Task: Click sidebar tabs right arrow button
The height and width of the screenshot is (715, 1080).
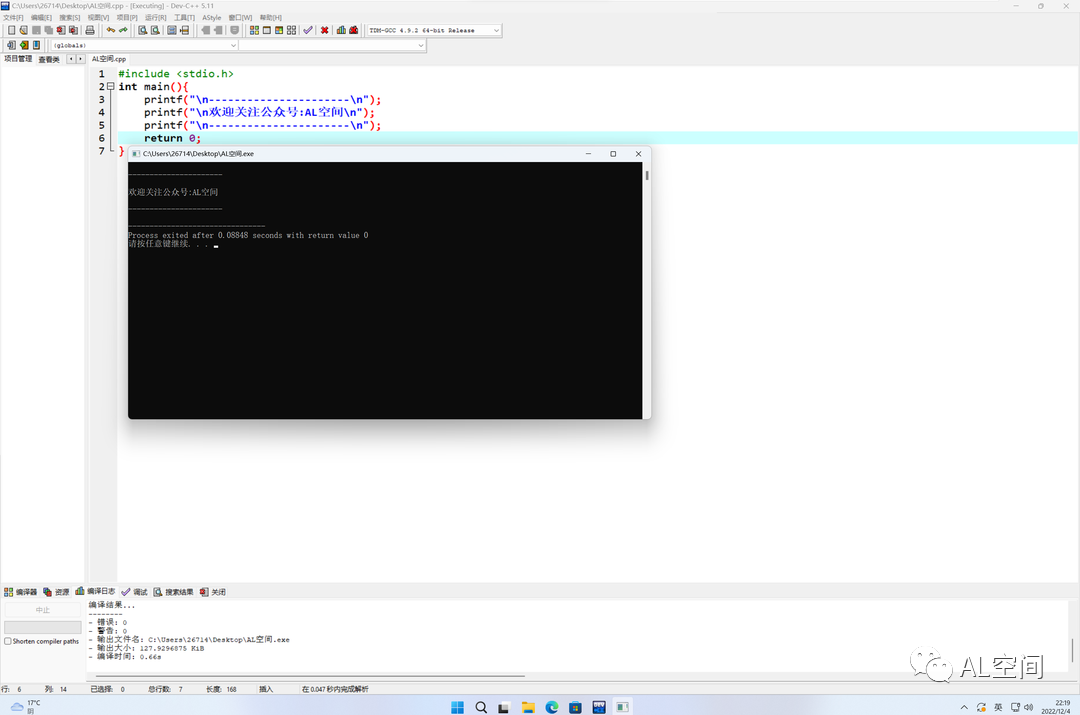Action: click(81, 59)
